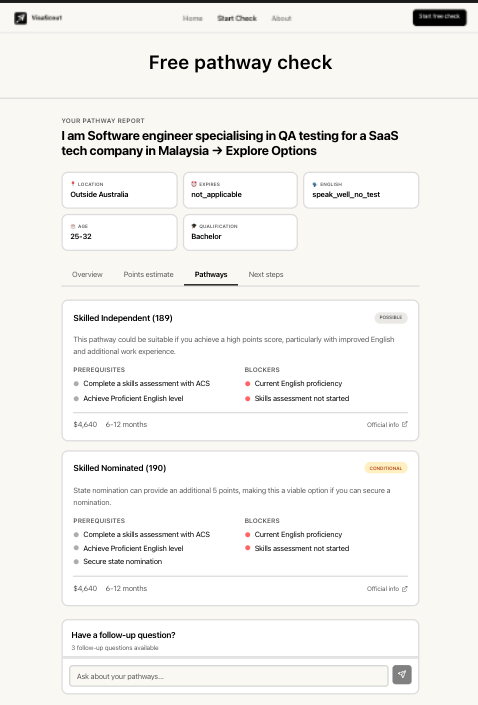Image resolution: width=478 pixels, height=705 pixels.
Task: Switch to the Overview tab
Action: pyautogui.click(x=87, y=274)
